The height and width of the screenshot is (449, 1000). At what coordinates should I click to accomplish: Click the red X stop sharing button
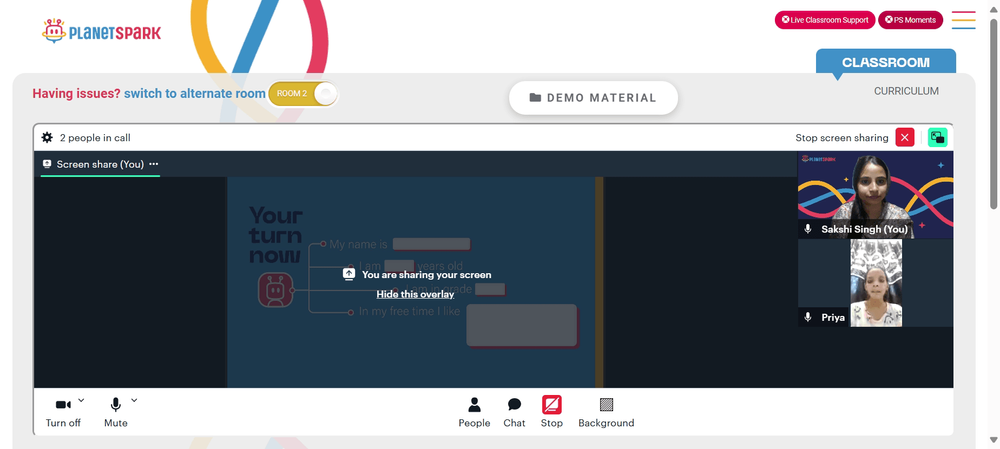click(904, 137)
